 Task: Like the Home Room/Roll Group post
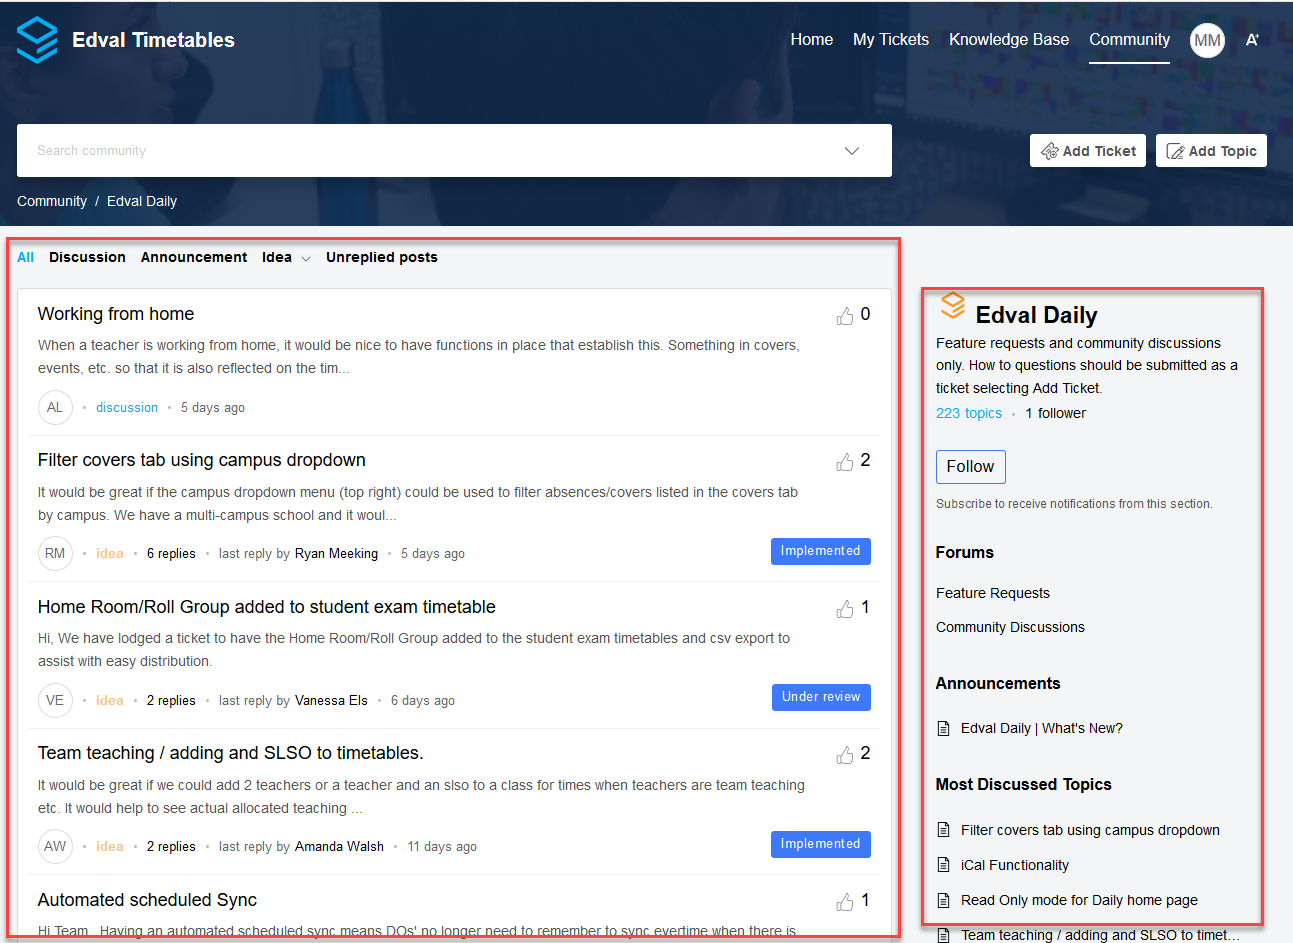[x=845, y=609]
